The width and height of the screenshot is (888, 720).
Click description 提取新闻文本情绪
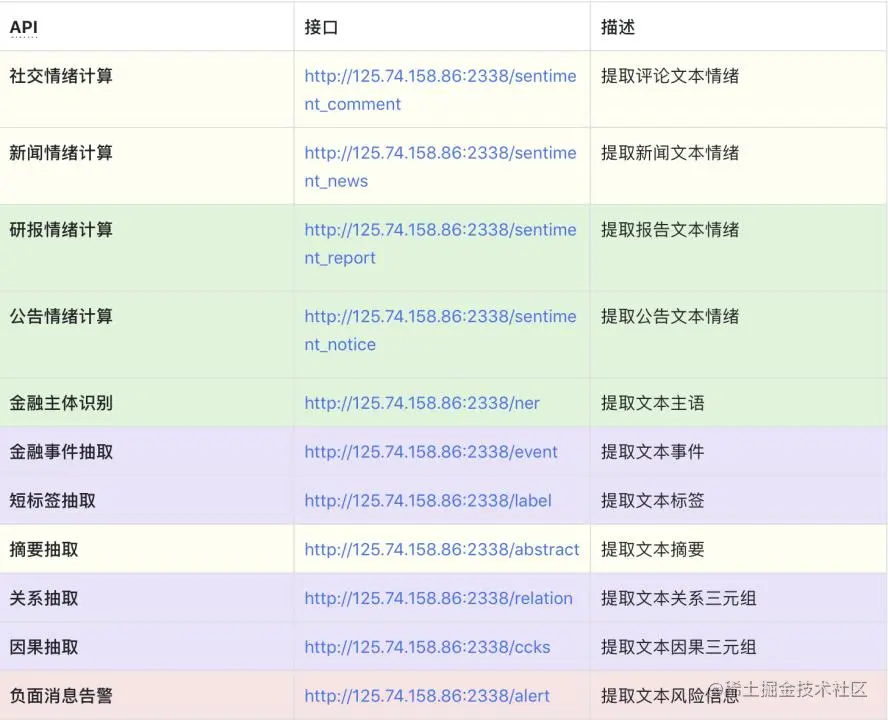click(x=670, y=153)
